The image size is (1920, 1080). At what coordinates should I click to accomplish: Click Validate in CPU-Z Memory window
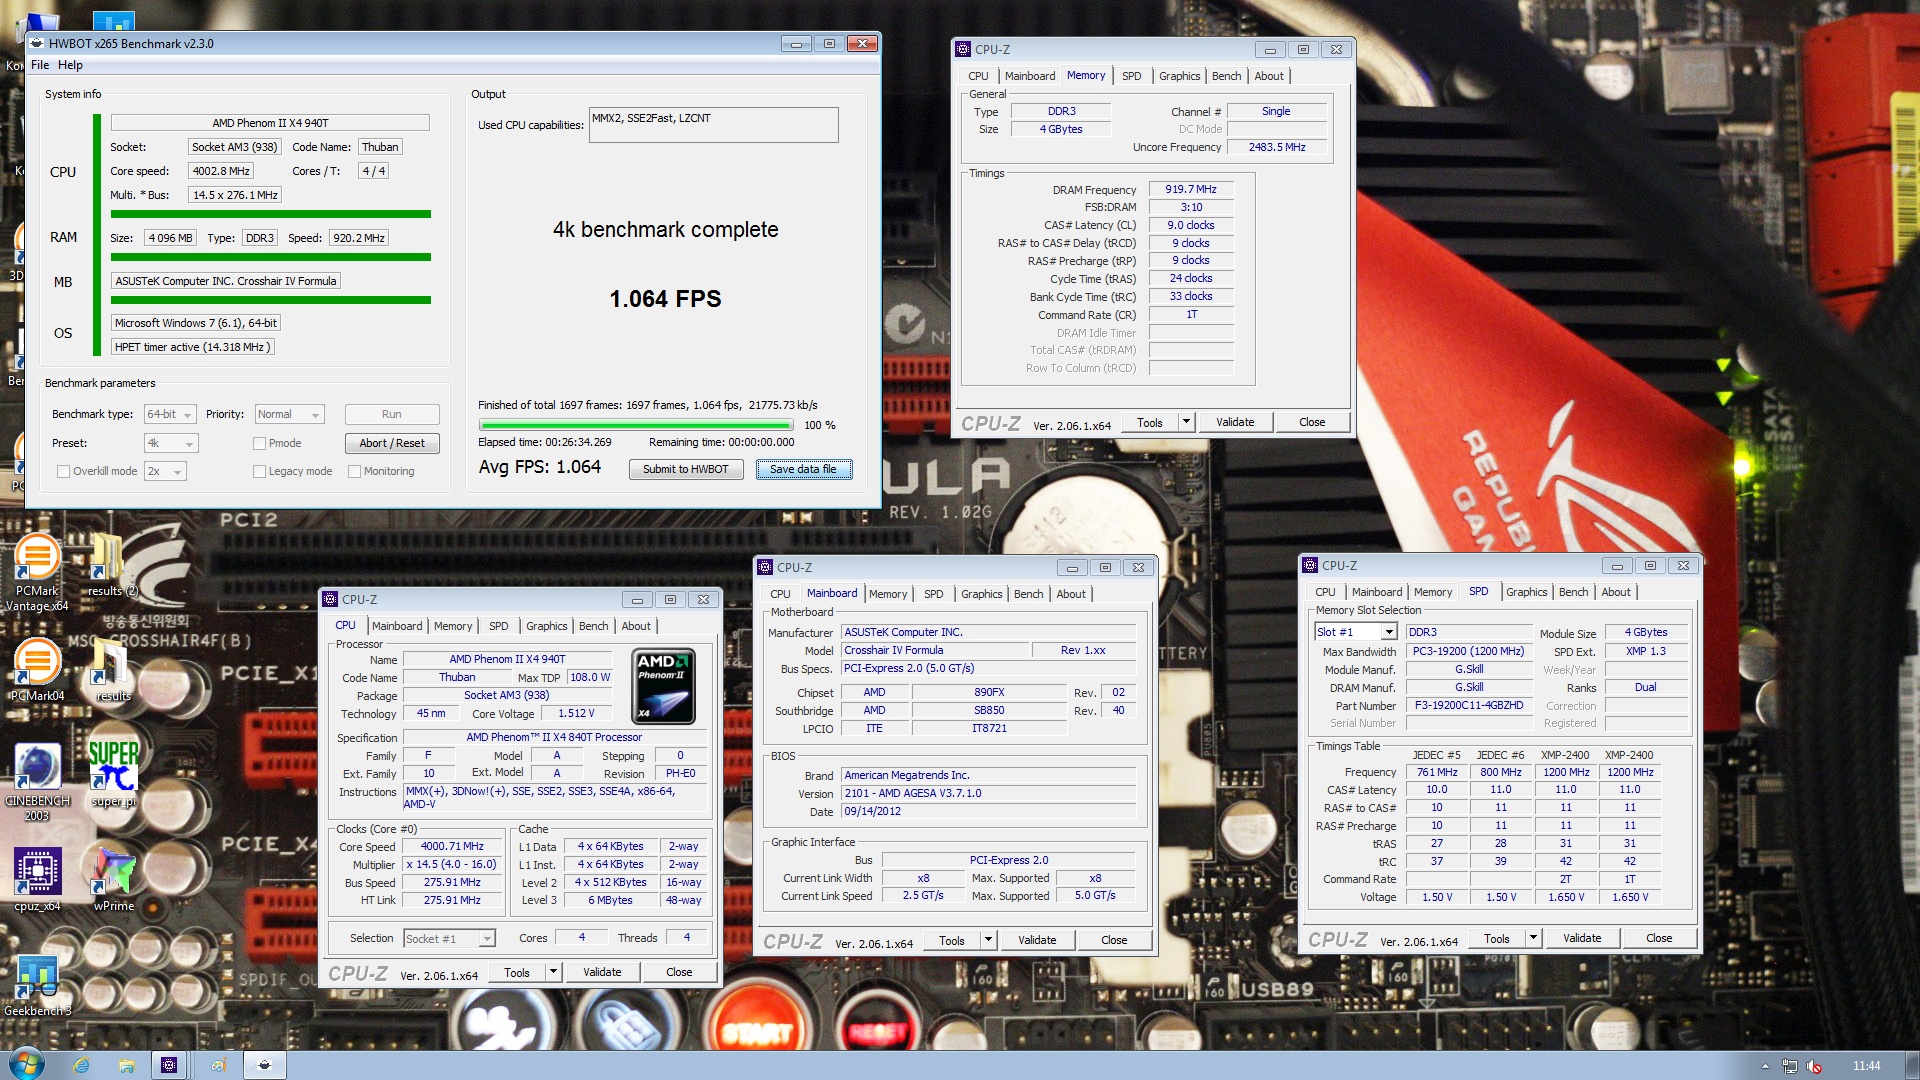[x=1235, y=422]
